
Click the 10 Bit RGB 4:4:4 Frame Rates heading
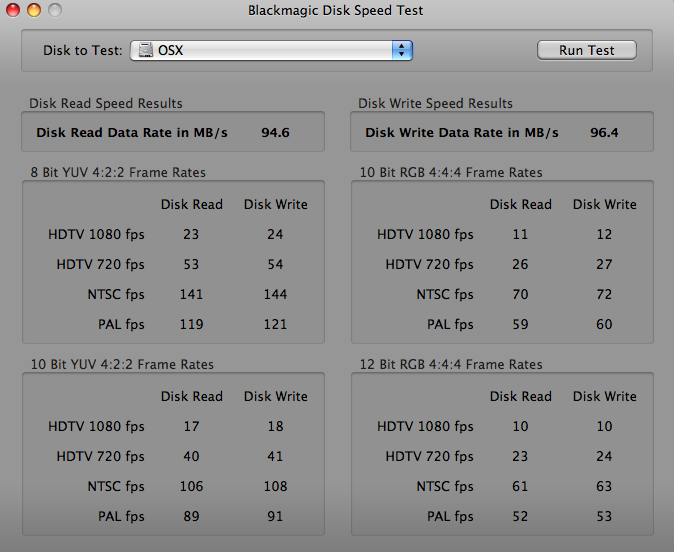(x=451, y=172)
